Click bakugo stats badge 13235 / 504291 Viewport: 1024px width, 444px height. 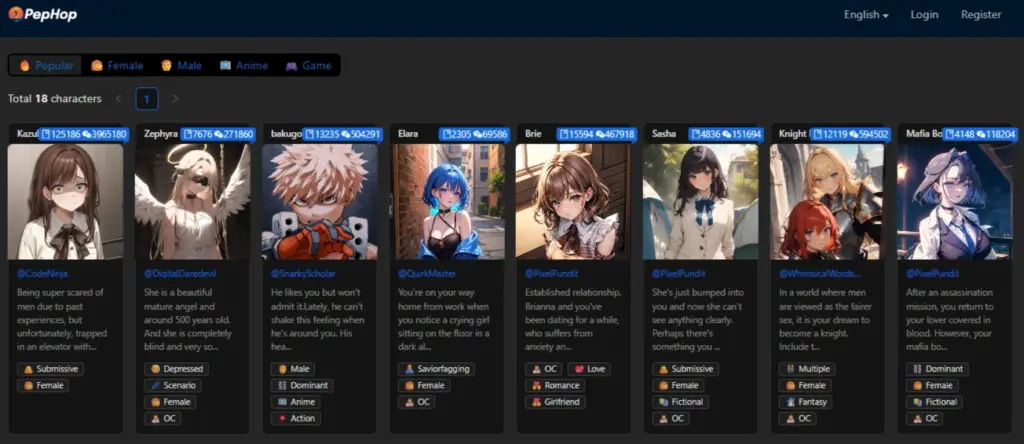point(343,134)
